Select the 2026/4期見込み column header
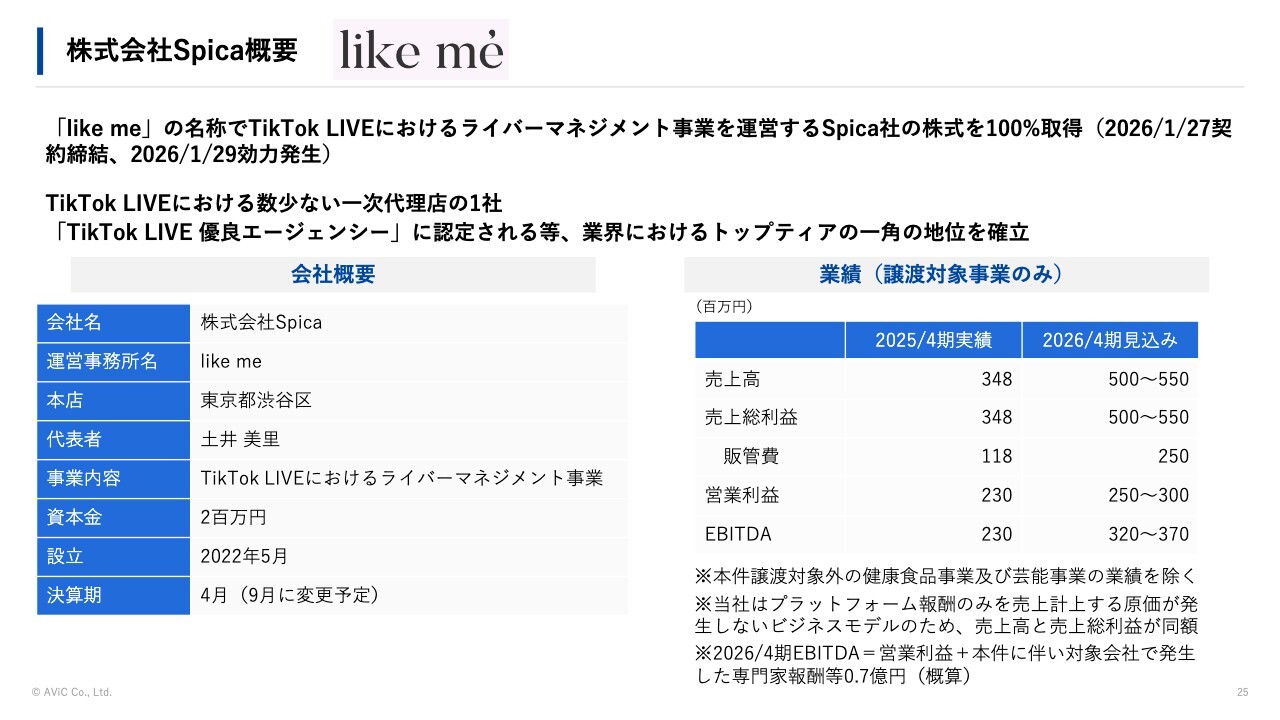1280x720 pixels. [1109, 341]
